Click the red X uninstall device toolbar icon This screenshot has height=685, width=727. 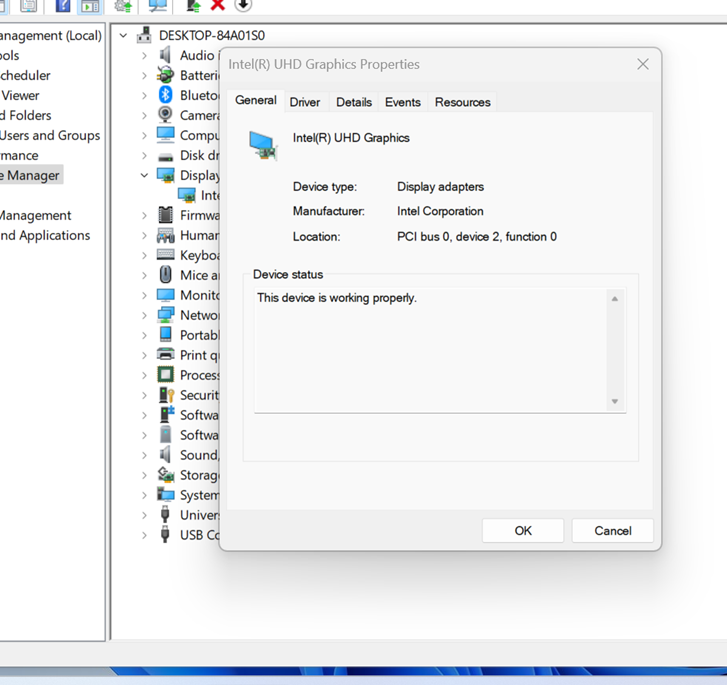pyautogui.click(x=217, y=5)
